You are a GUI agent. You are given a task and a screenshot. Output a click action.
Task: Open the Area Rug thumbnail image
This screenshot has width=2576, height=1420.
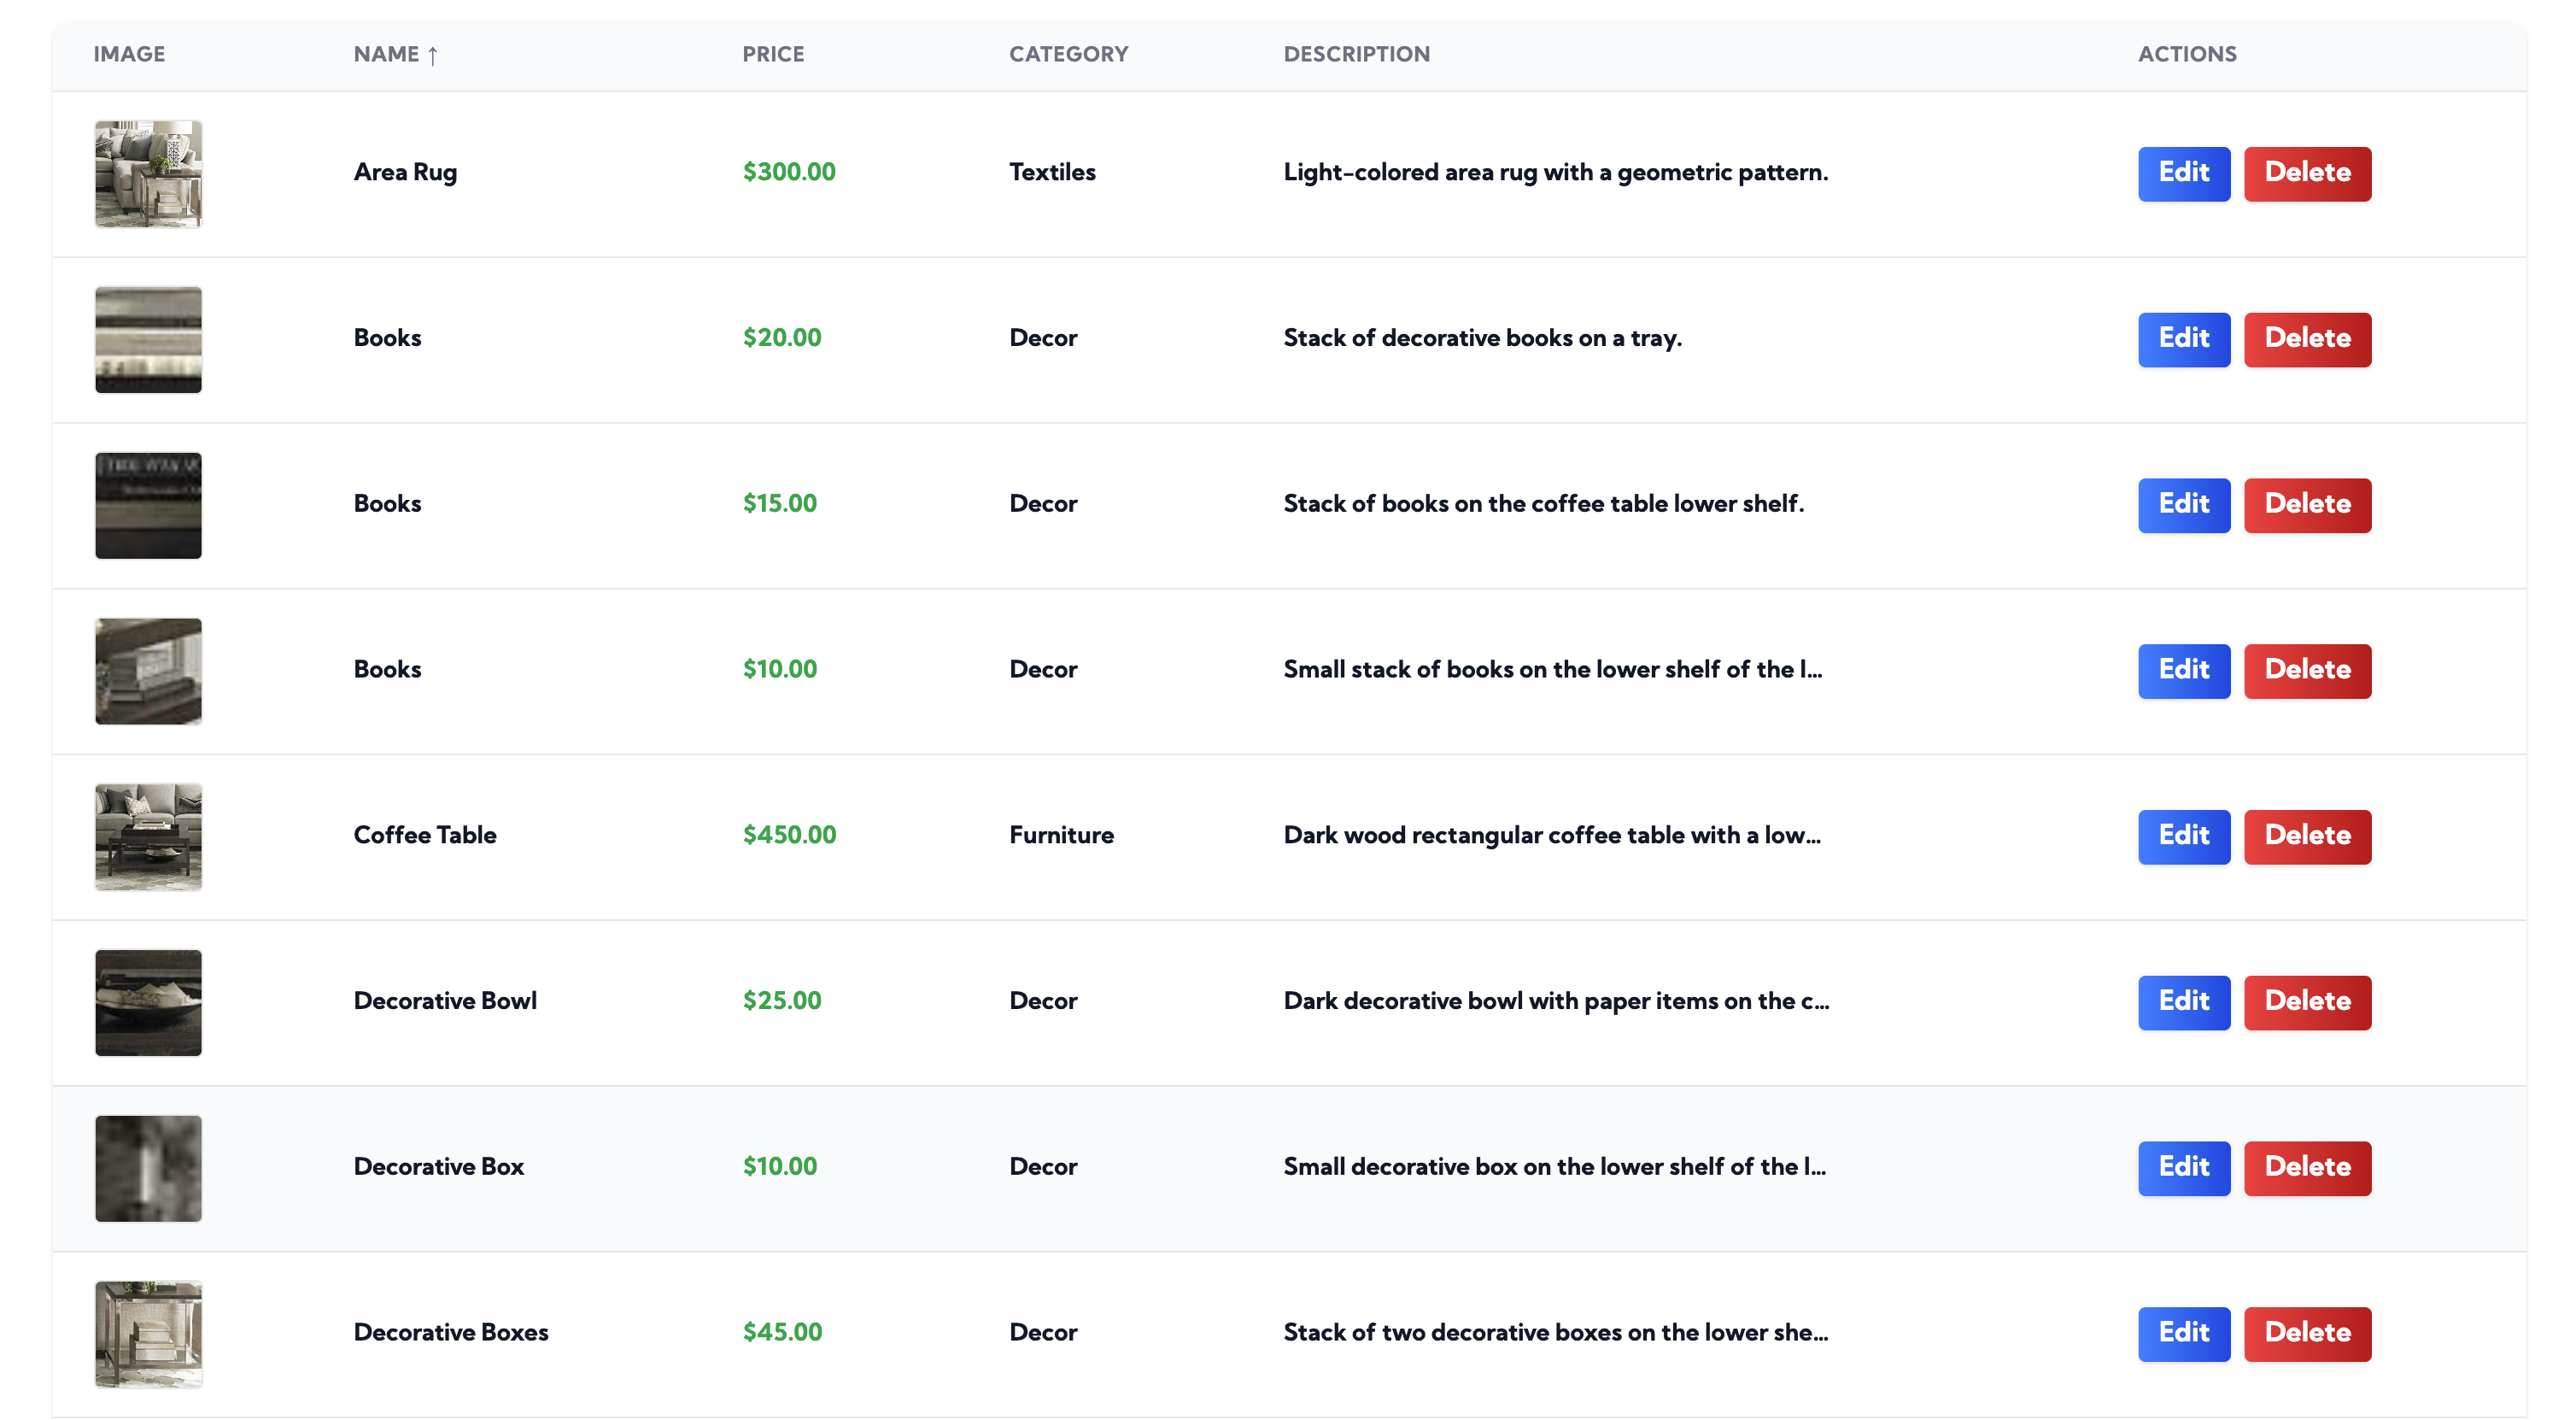click(x=148, y=174)
